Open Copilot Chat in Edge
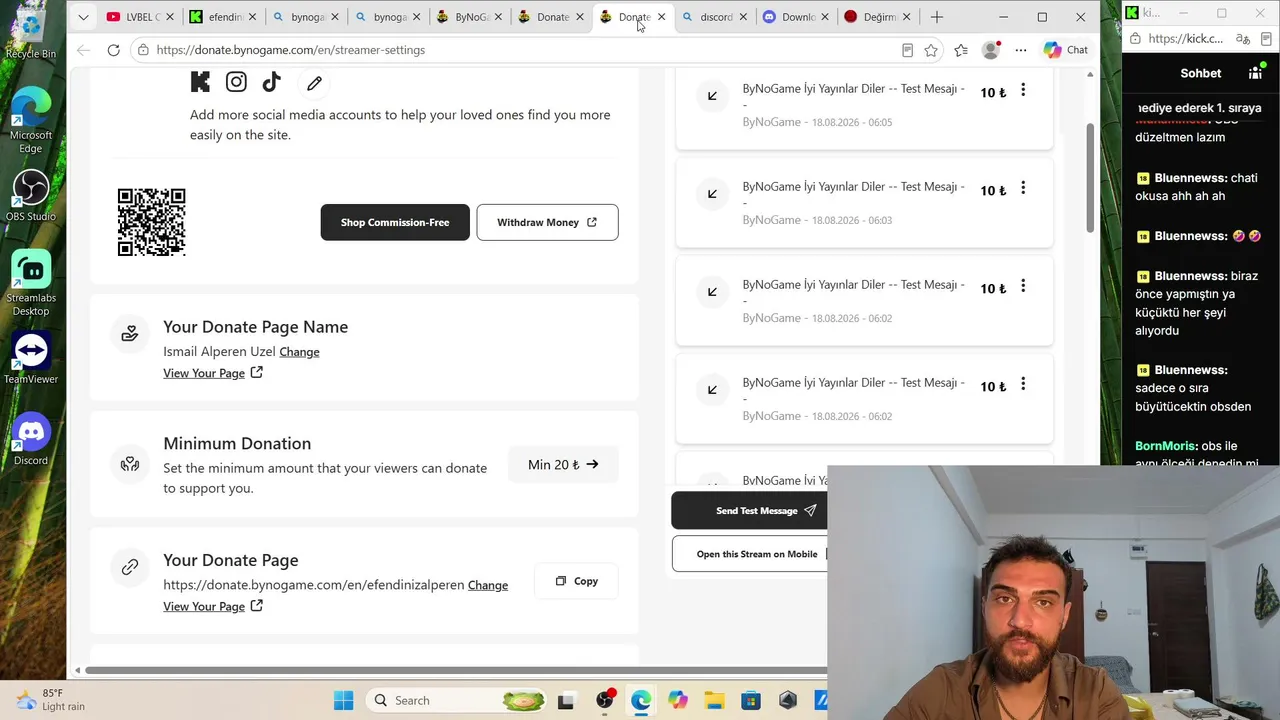This screenshot has width=1280, height=720. [1065, 50]
